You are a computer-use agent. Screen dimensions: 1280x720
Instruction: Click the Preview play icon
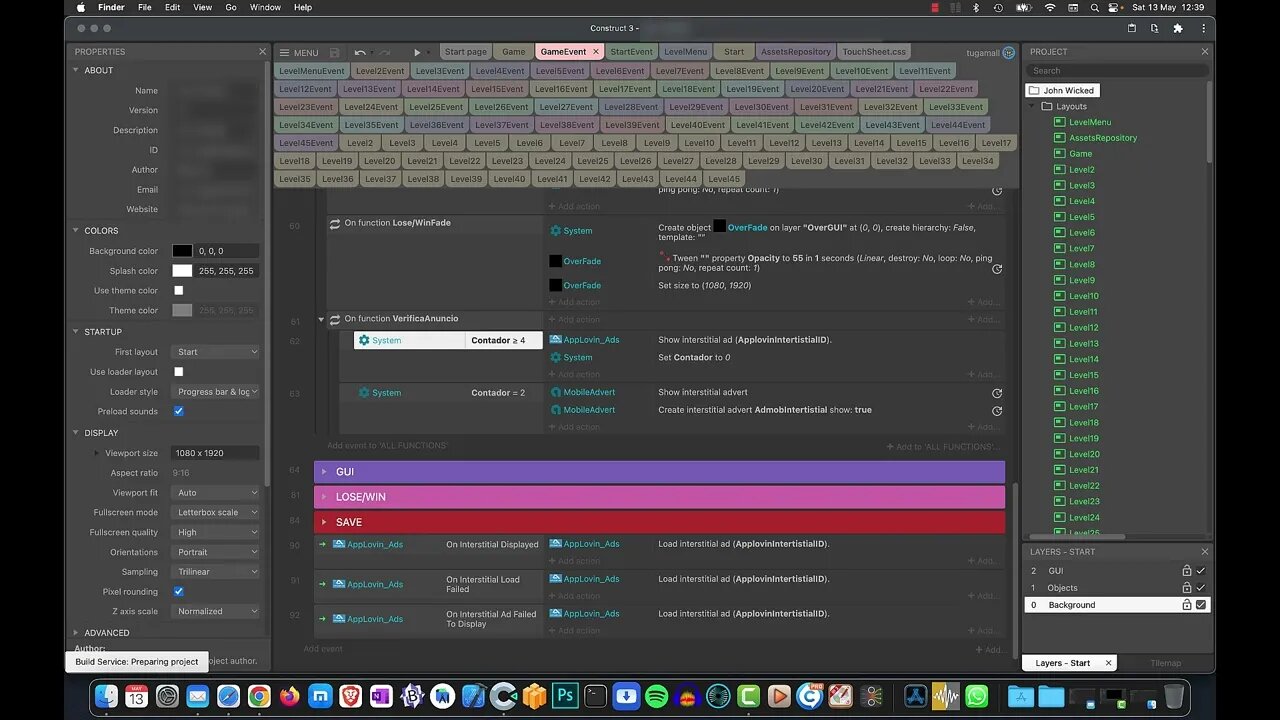click(x=417, y=53)
